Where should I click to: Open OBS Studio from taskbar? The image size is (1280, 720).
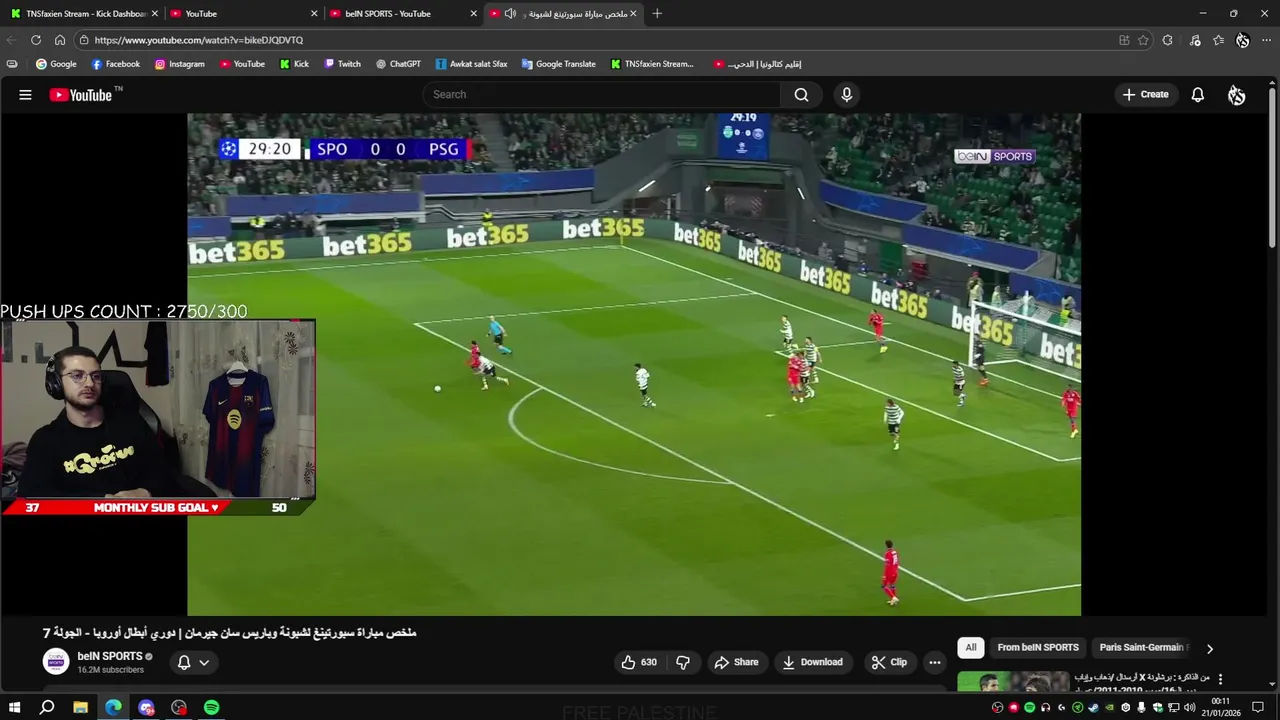pos(179,707)
